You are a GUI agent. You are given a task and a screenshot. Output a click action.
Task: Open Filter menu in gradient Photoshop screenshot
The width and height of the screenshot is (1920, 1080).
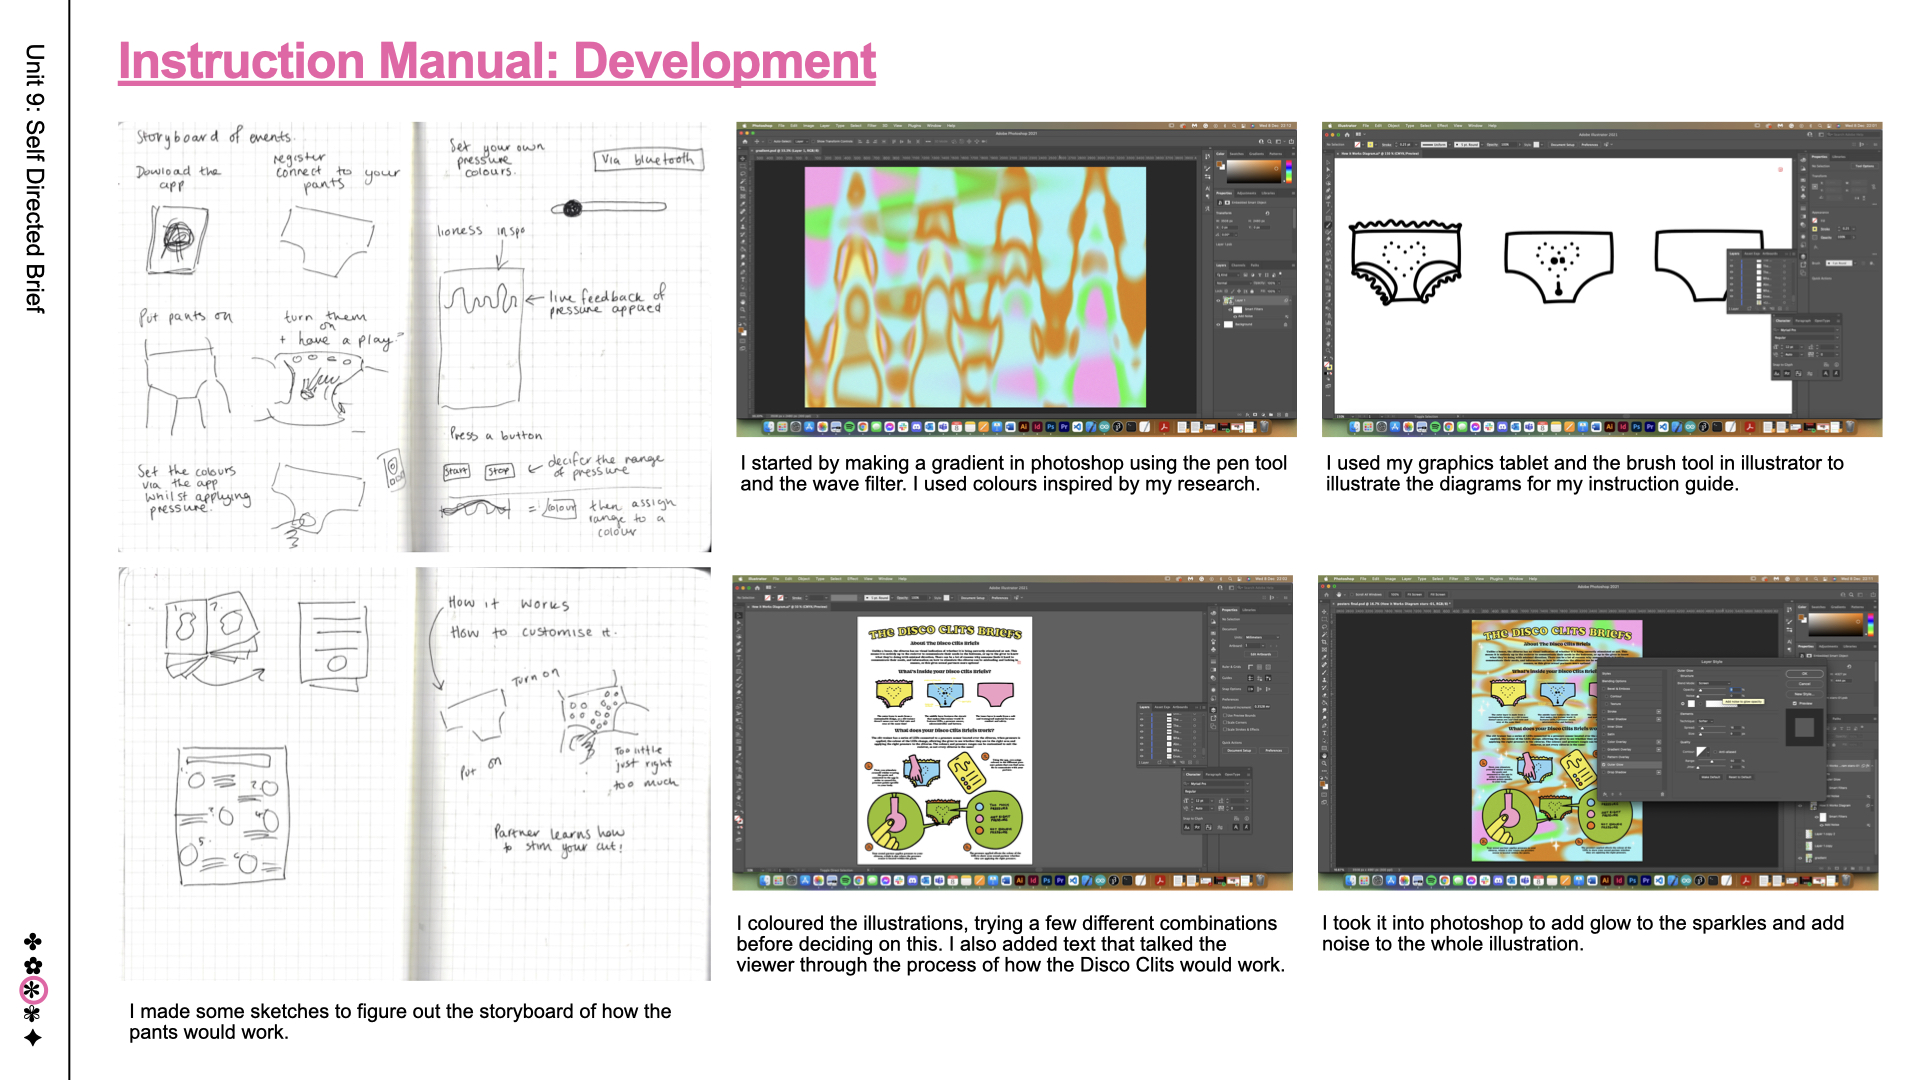872,126
